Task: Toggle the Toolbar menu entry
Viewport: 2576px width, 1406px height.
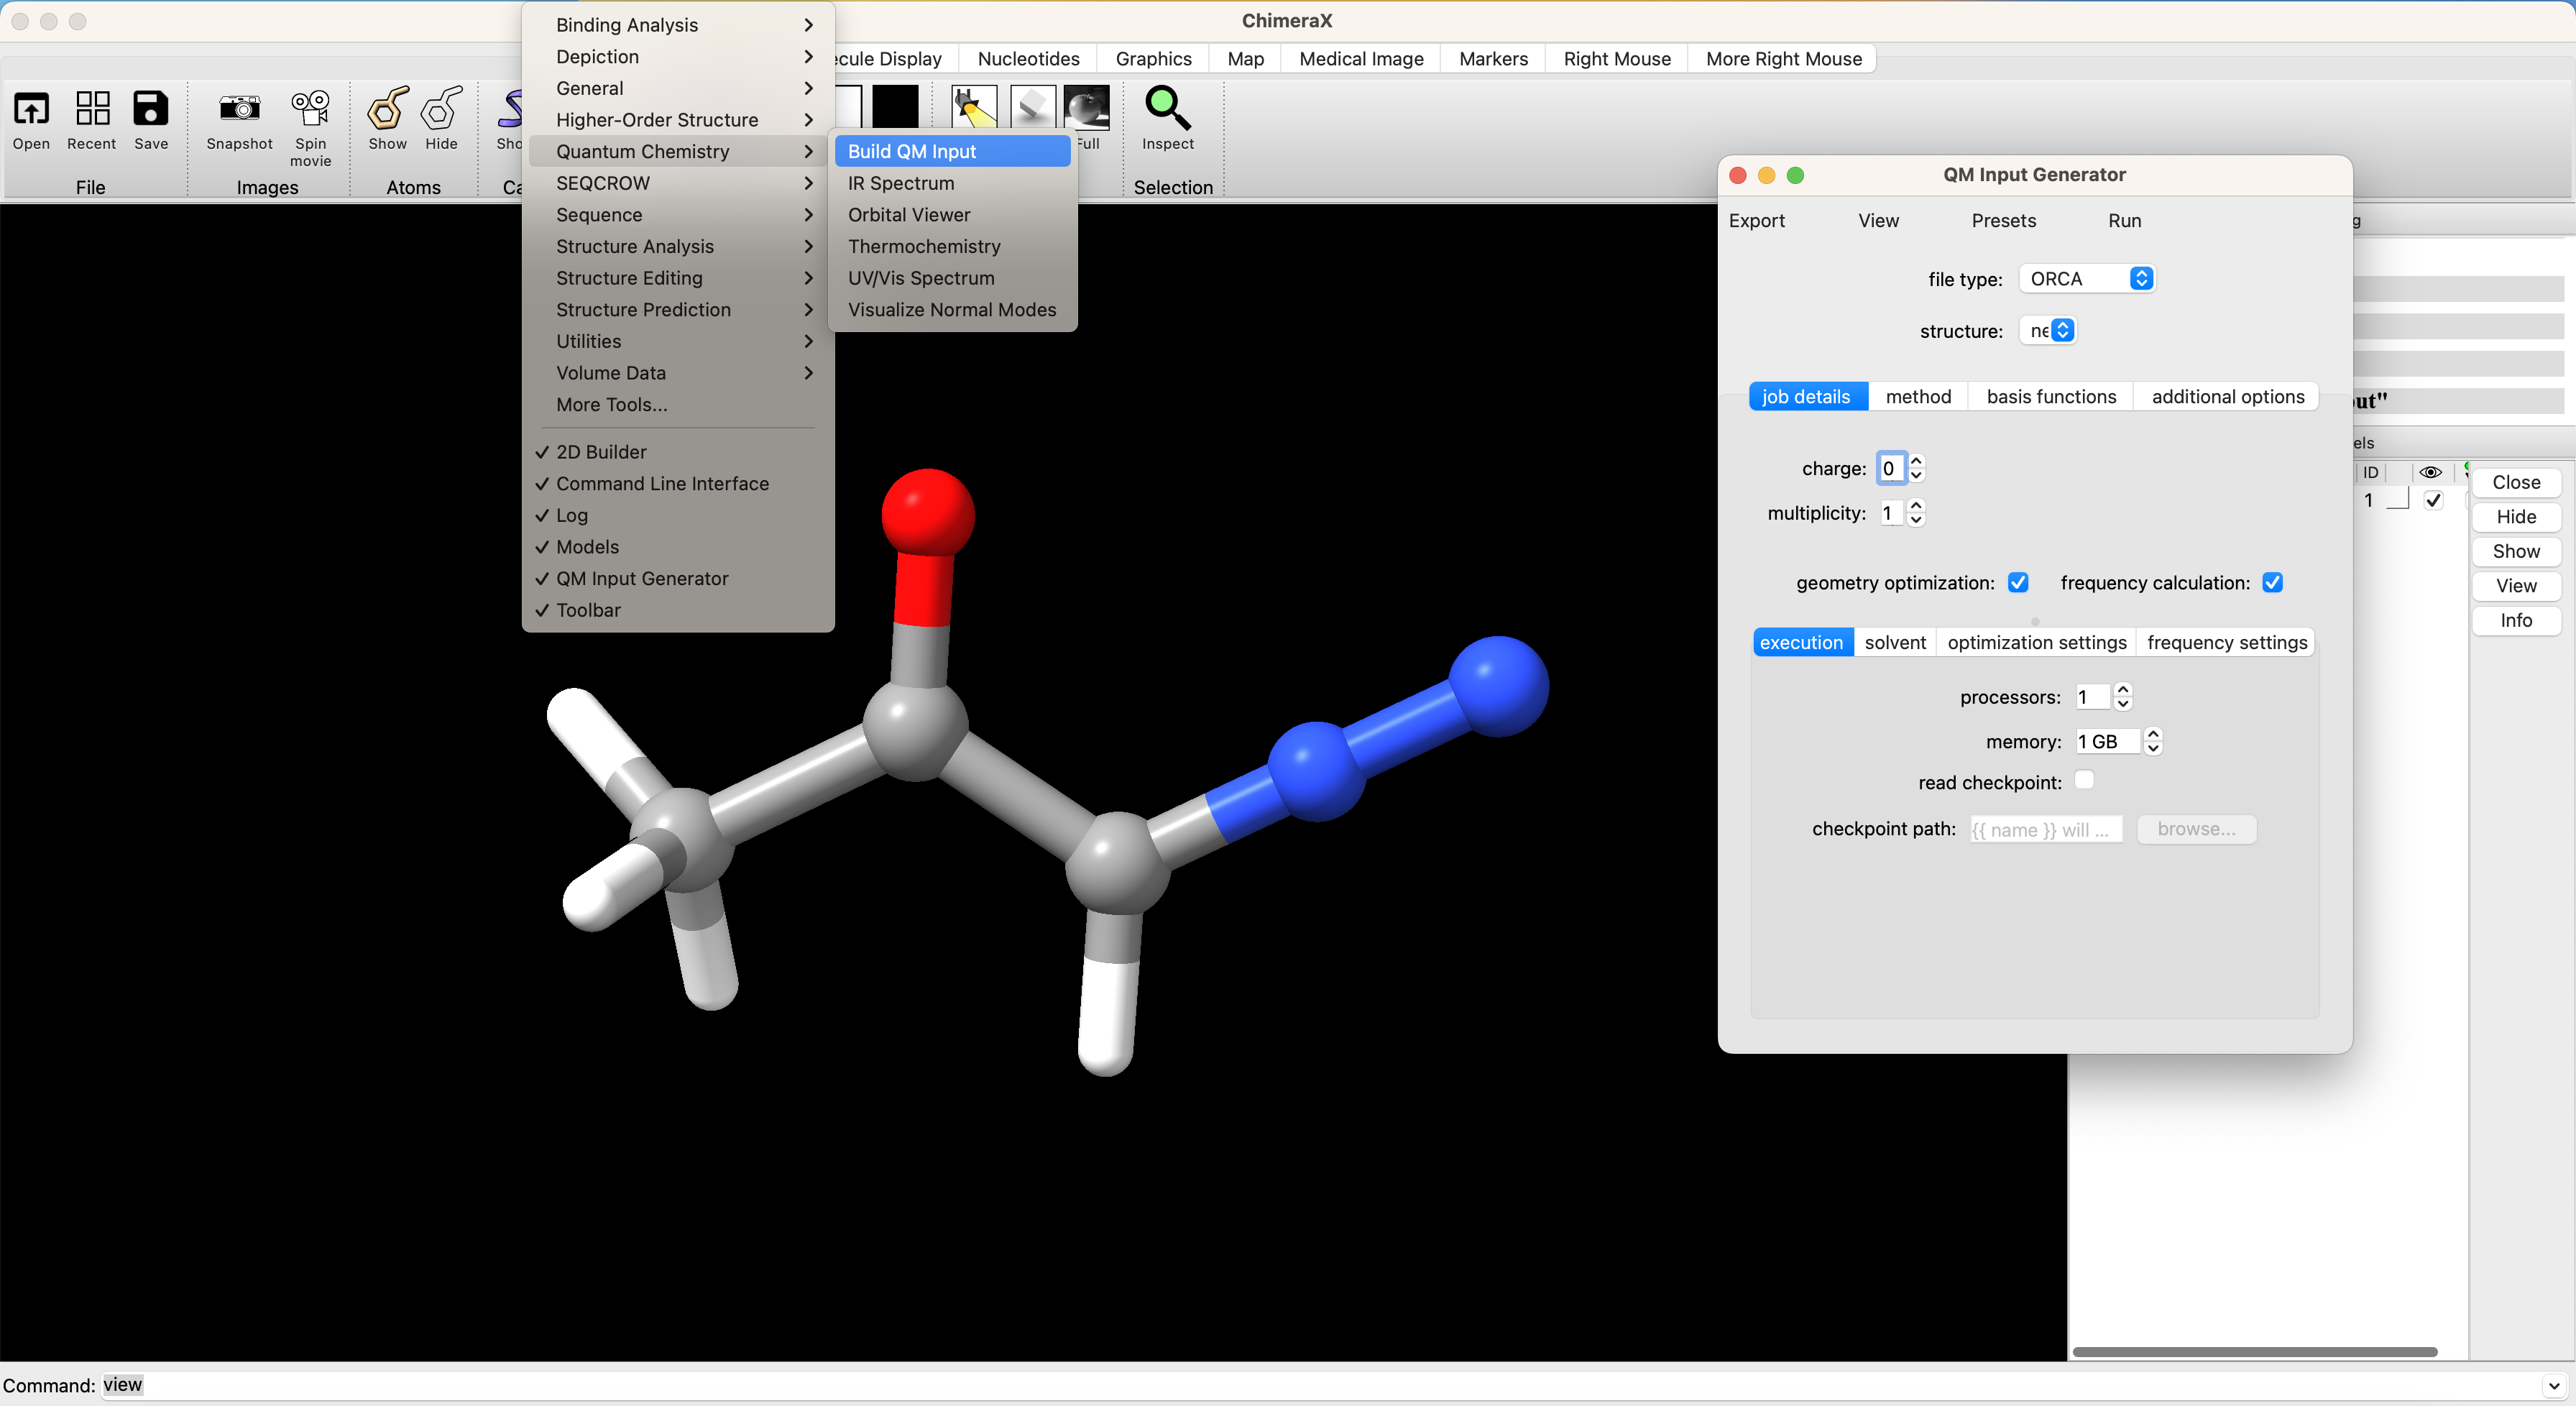Action: (x=678, y=610)
